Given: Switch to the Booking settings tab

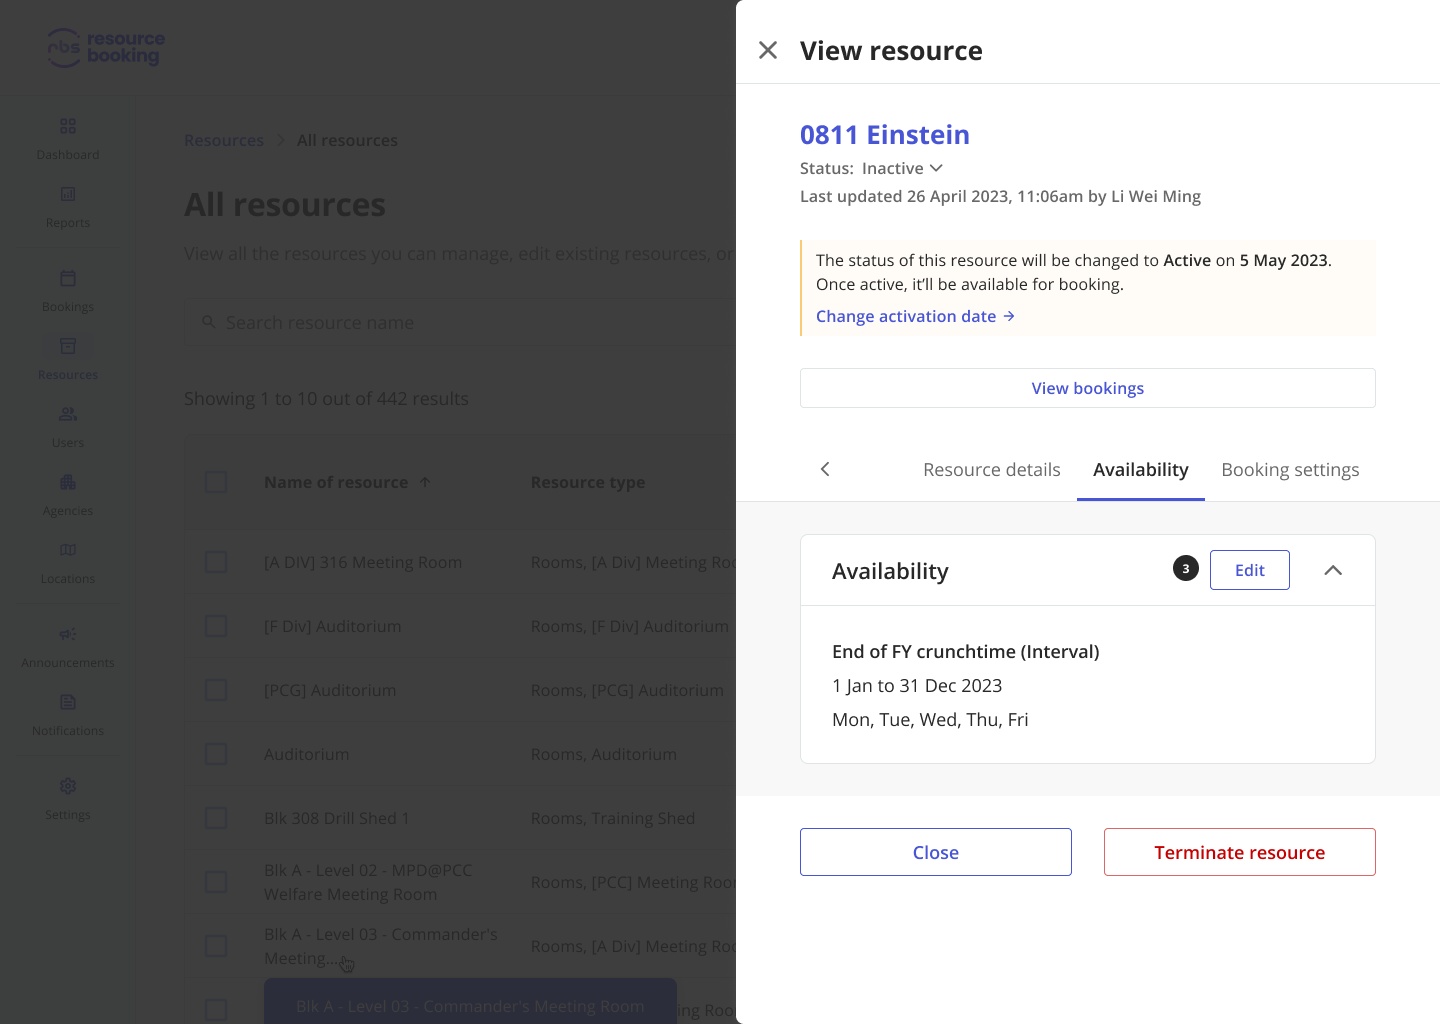Looking at the screenshot, I should point(1290,469).
